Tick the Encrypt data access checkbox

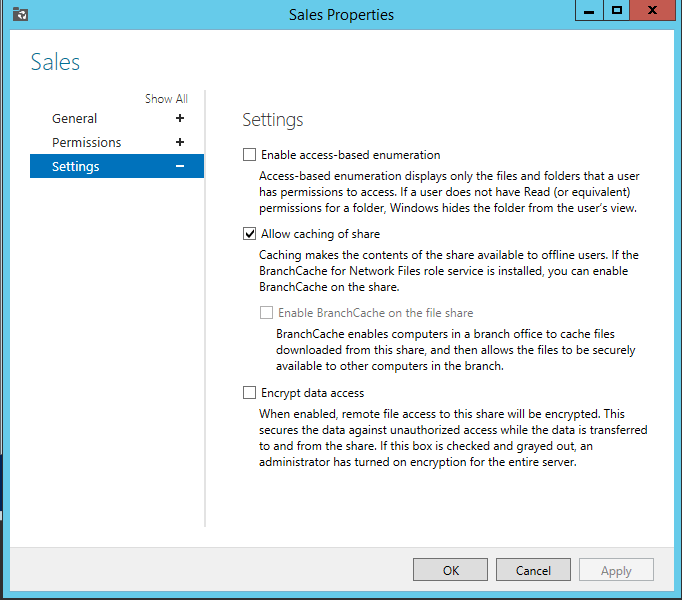tap(250, 393)
